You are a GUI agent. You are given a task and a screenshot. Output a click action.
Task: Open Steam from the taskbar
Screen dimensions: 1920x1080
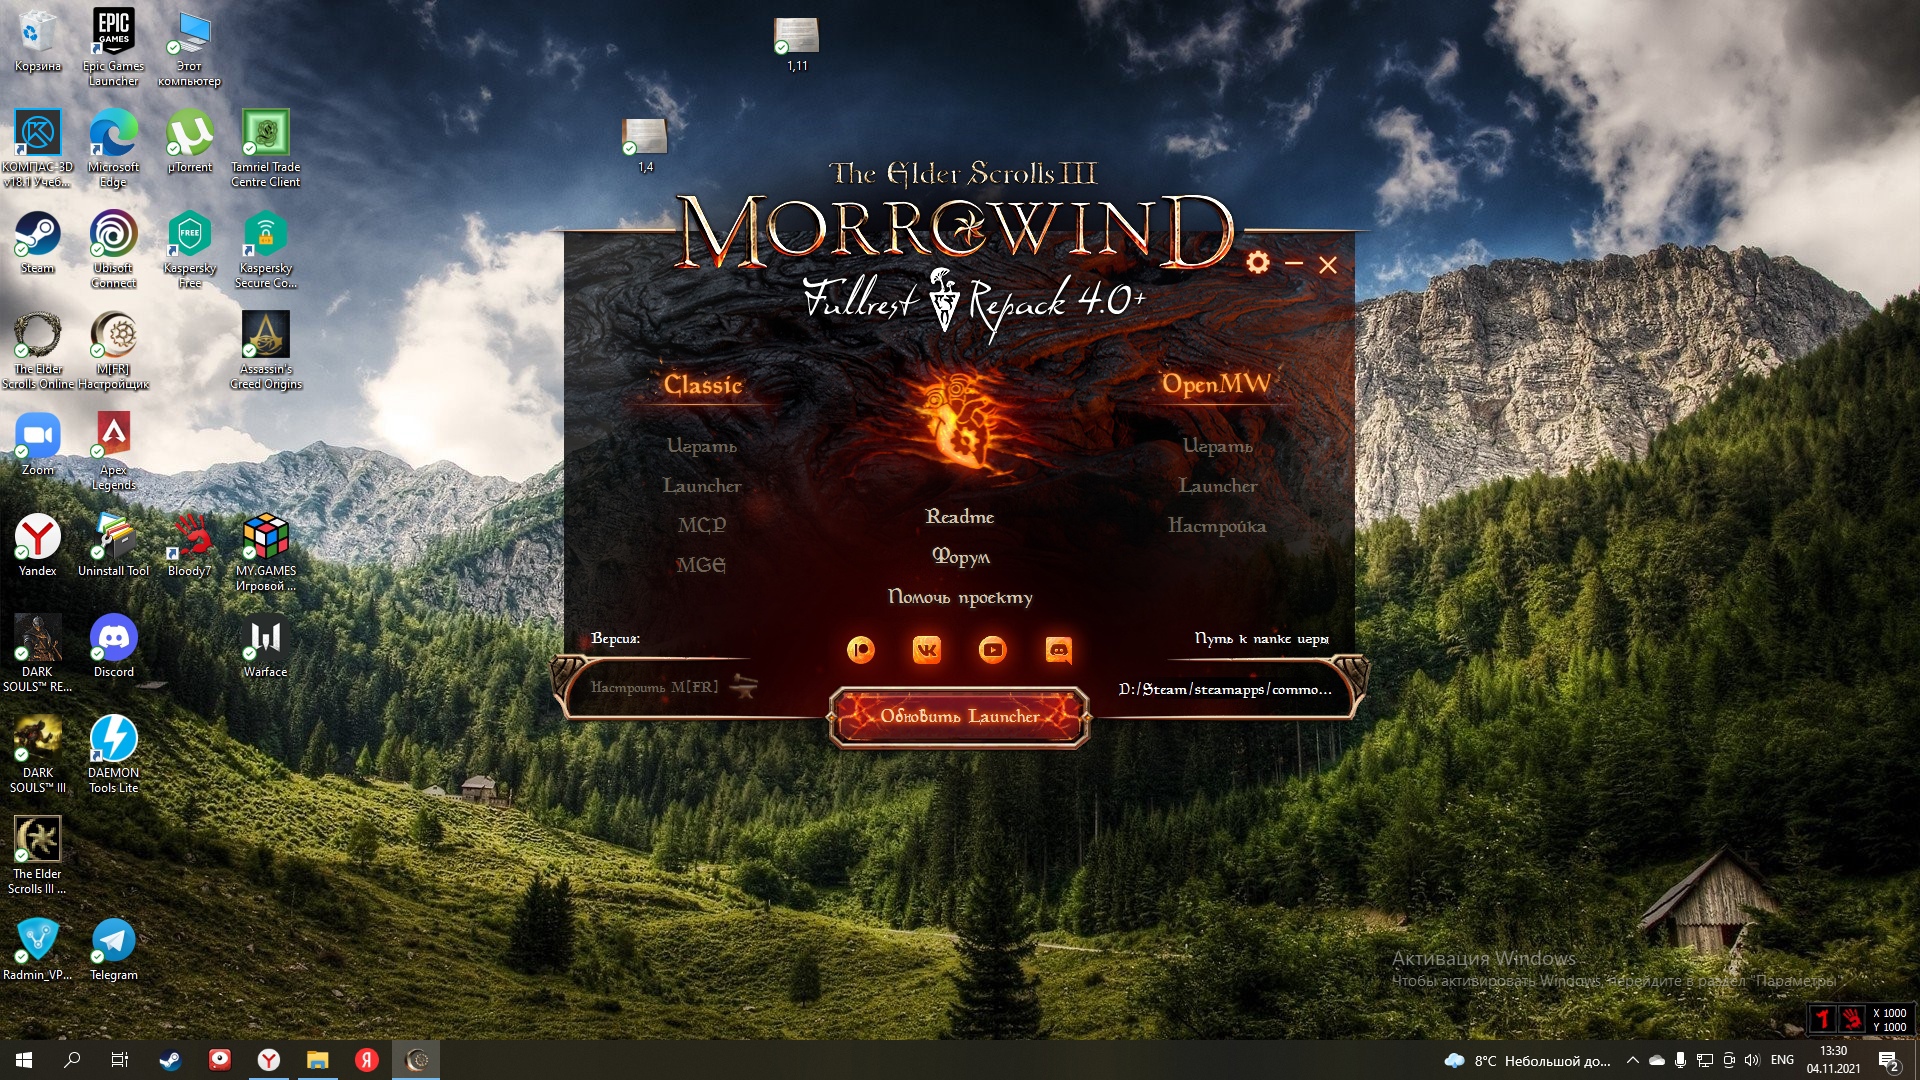pyautogui.click(x=171, y=1060)
